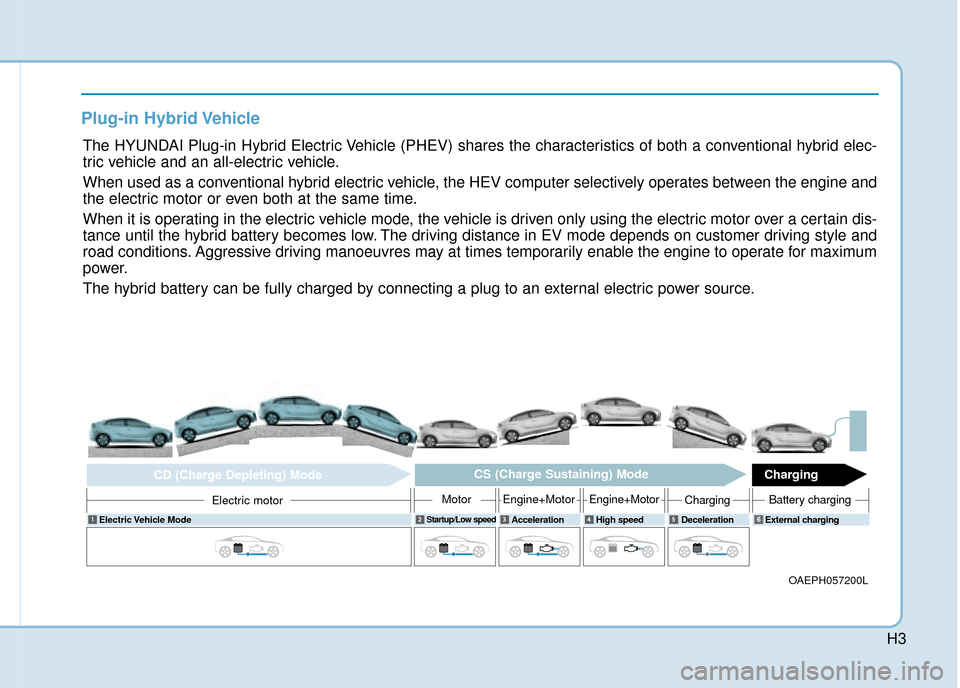Click the number 6 badge icon
This screenshot has width=960, height=688.
[x=759, y=520]
